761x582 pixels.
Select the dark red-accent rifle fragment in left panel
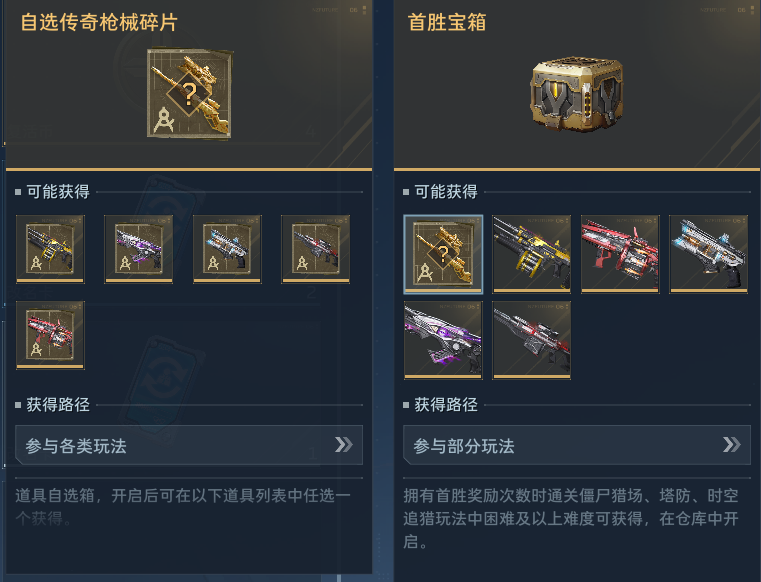point(315,249)
